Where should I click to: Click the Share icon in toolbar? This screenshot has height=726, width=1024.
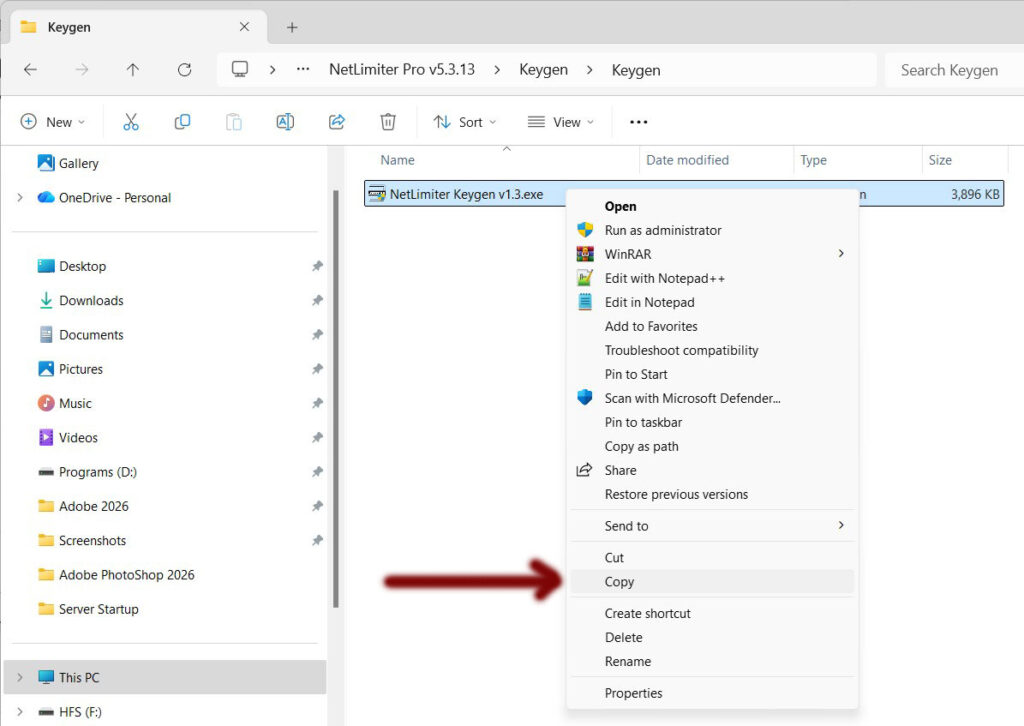pyautogui.click(x=337, y=122)
